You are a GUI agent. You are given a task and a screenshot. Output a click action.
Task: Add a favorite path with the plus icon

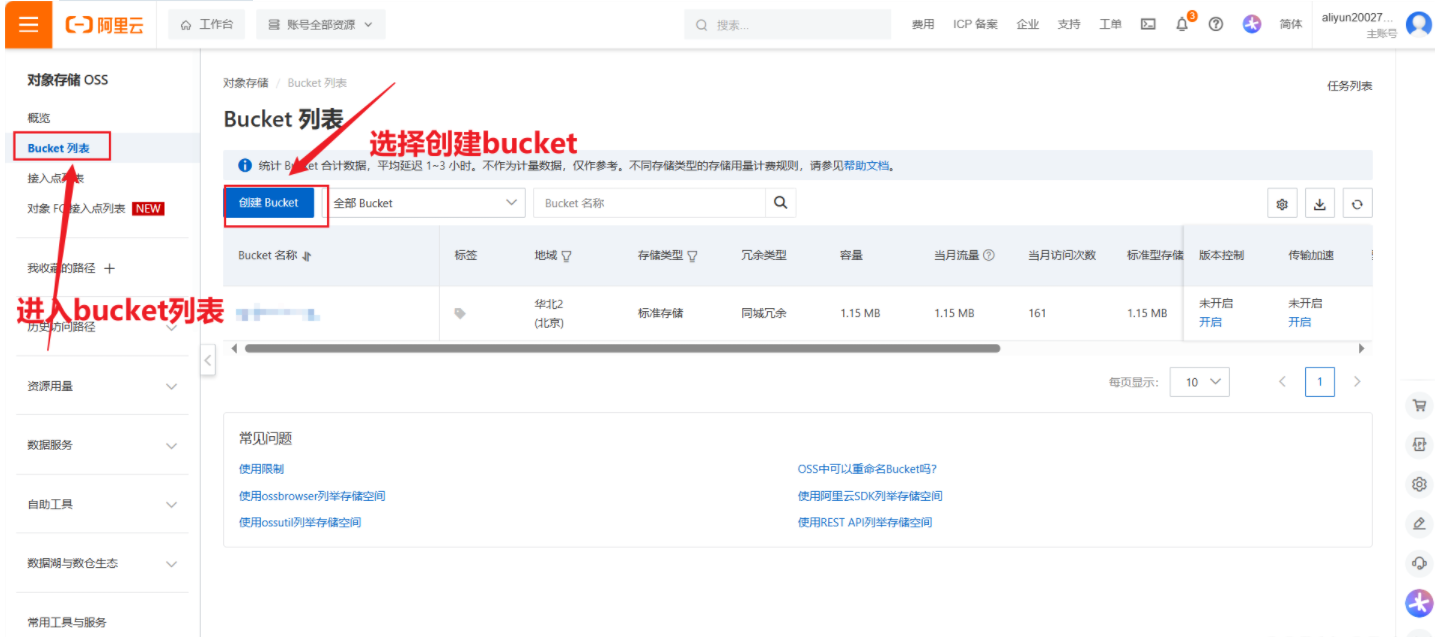(110, 268)
